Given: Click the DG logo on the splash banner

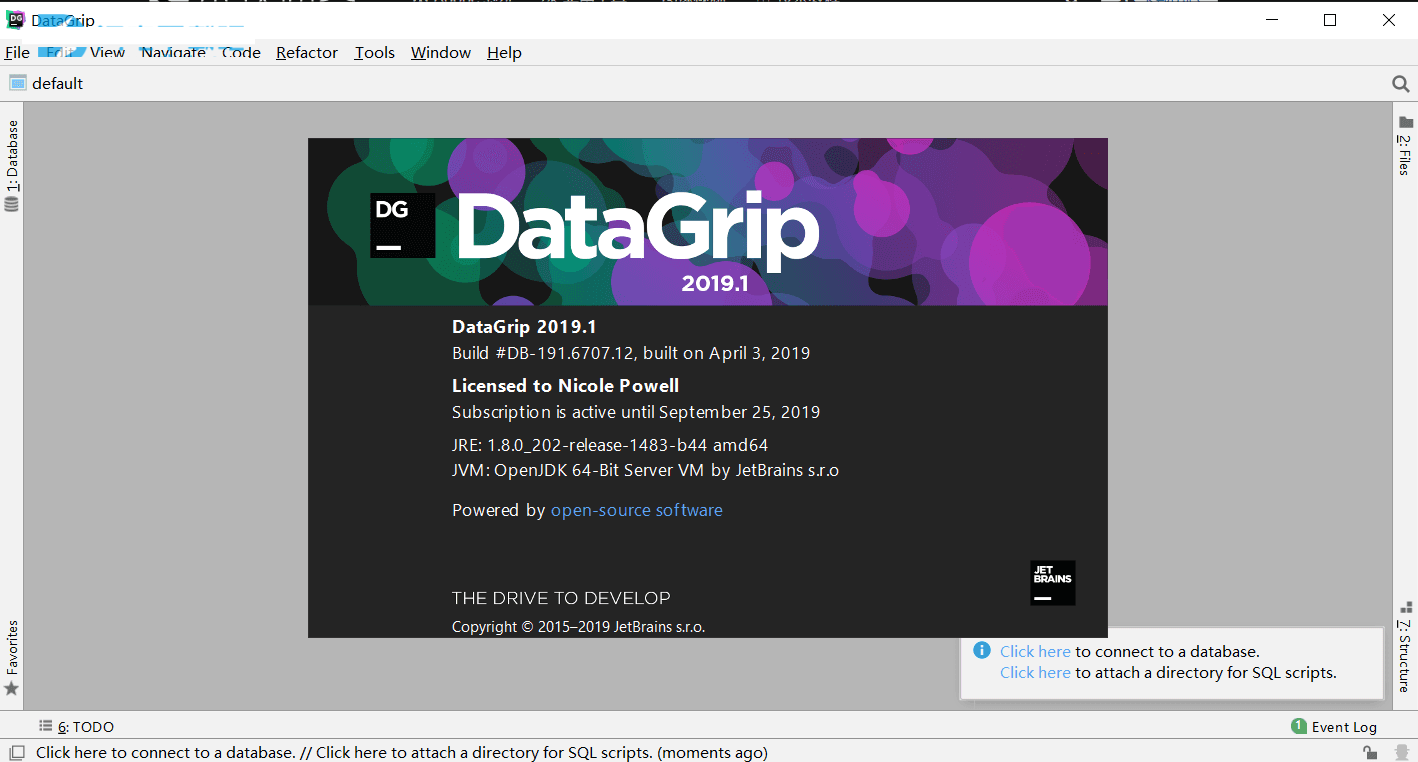Looking at the screenshot, I should (402, 225).
